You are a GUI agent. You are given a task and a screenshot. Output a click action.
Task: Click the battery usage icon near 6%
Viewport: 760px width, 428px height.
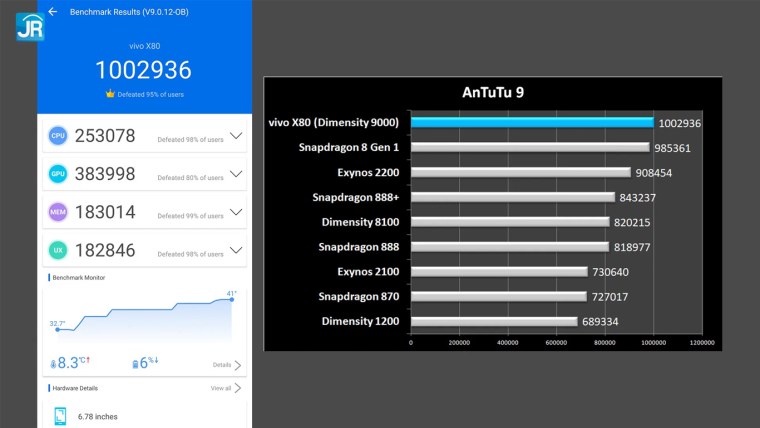135,364
